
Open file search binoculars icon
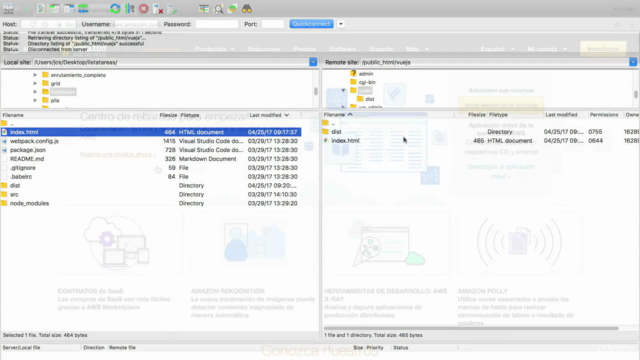[x=247, y=9]
